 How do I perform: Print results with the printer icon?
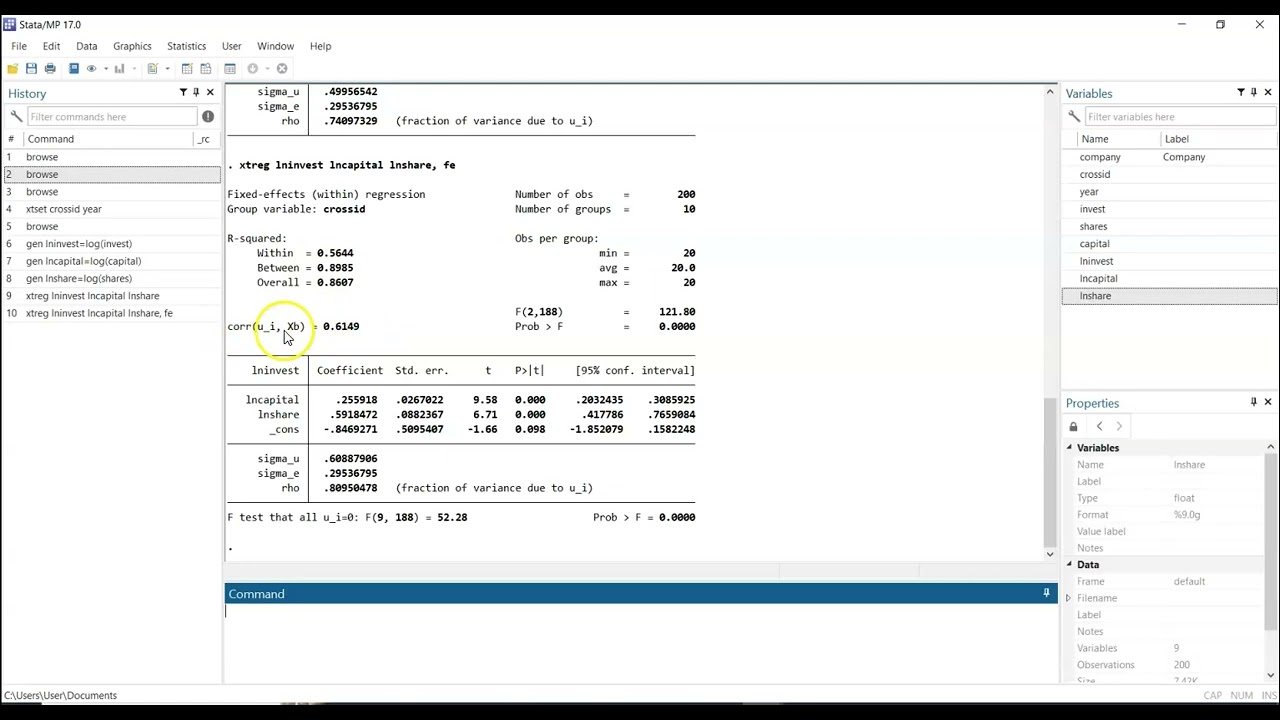pos(50,68)
